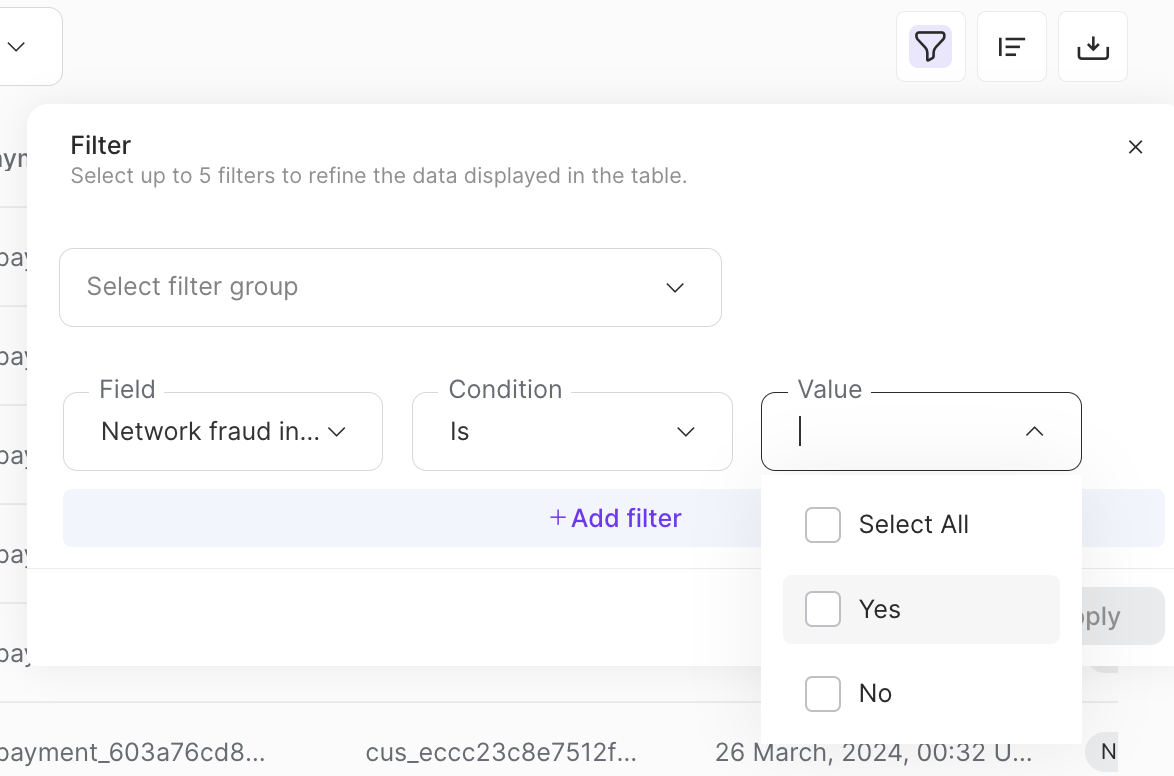This screenshot has width=1174, height=776.
Task: Select the Yes option row in the list
Action: (x=920, y=609)
